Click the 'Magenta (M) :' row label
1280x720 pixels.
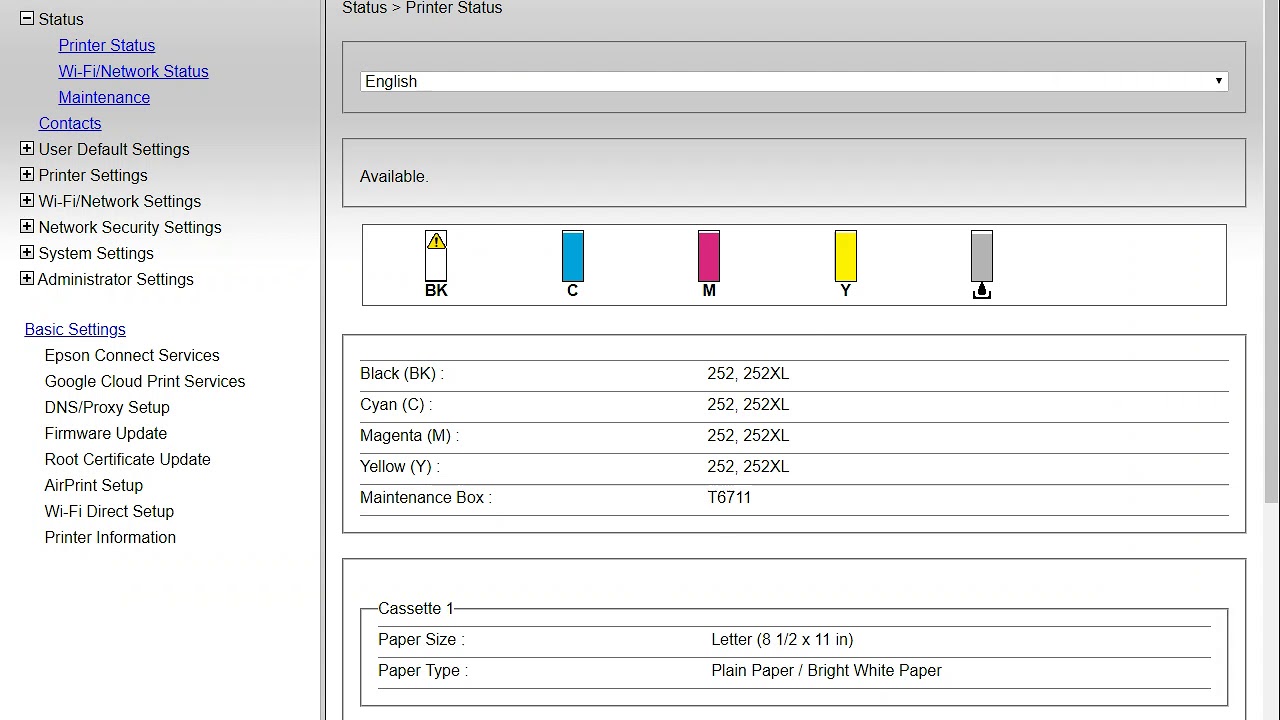tap(409, 435)
